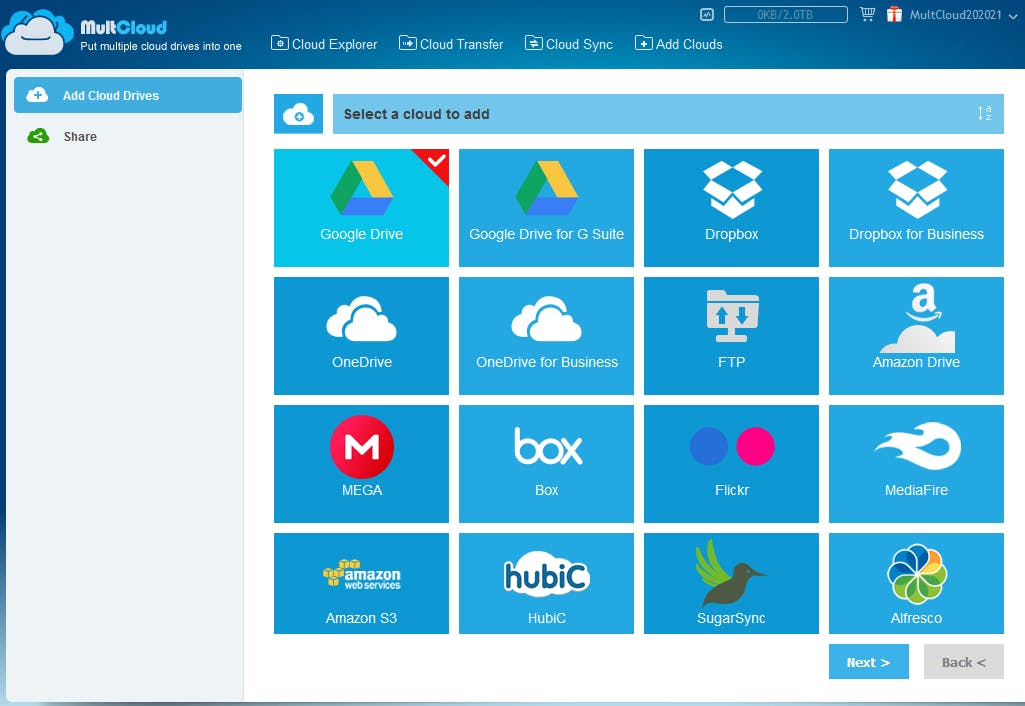The image size is (1025, 706).
Task: Open the Add Clouds tab
Action: click(x=679, y=44)
